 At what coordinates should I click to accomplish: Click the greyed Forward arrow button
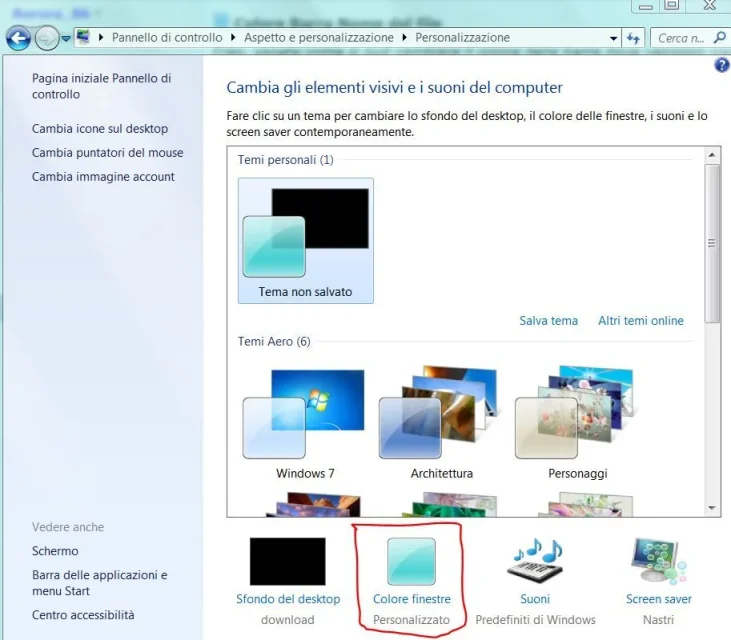[x=47, y=38]
